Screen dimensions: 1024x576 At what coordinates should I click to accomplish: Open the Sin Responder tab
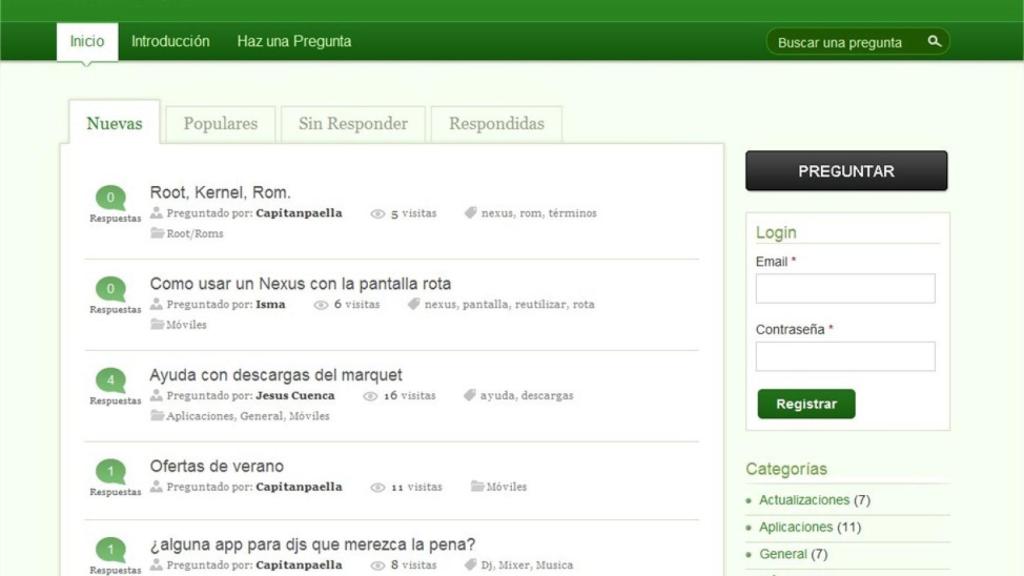coord(353,123)
